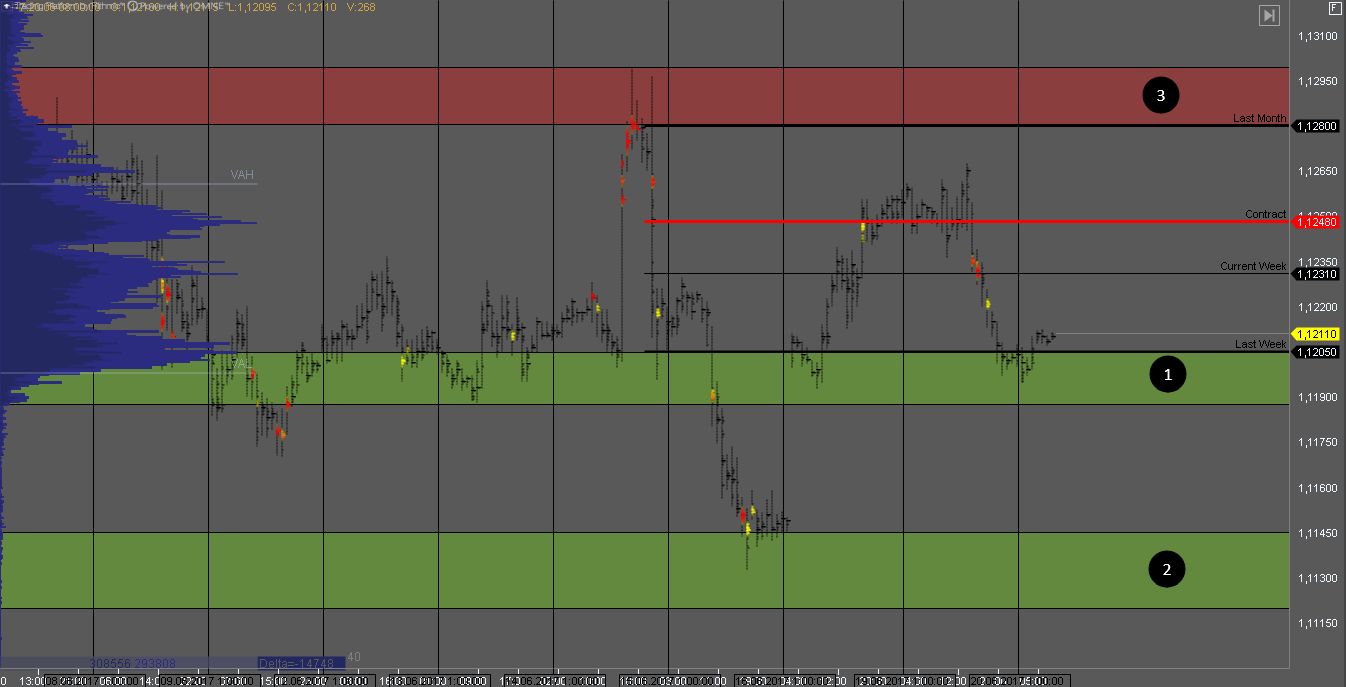Click the small arrow at top-left corner
This screenshot has height=687, width=1346.
[5, 7]
